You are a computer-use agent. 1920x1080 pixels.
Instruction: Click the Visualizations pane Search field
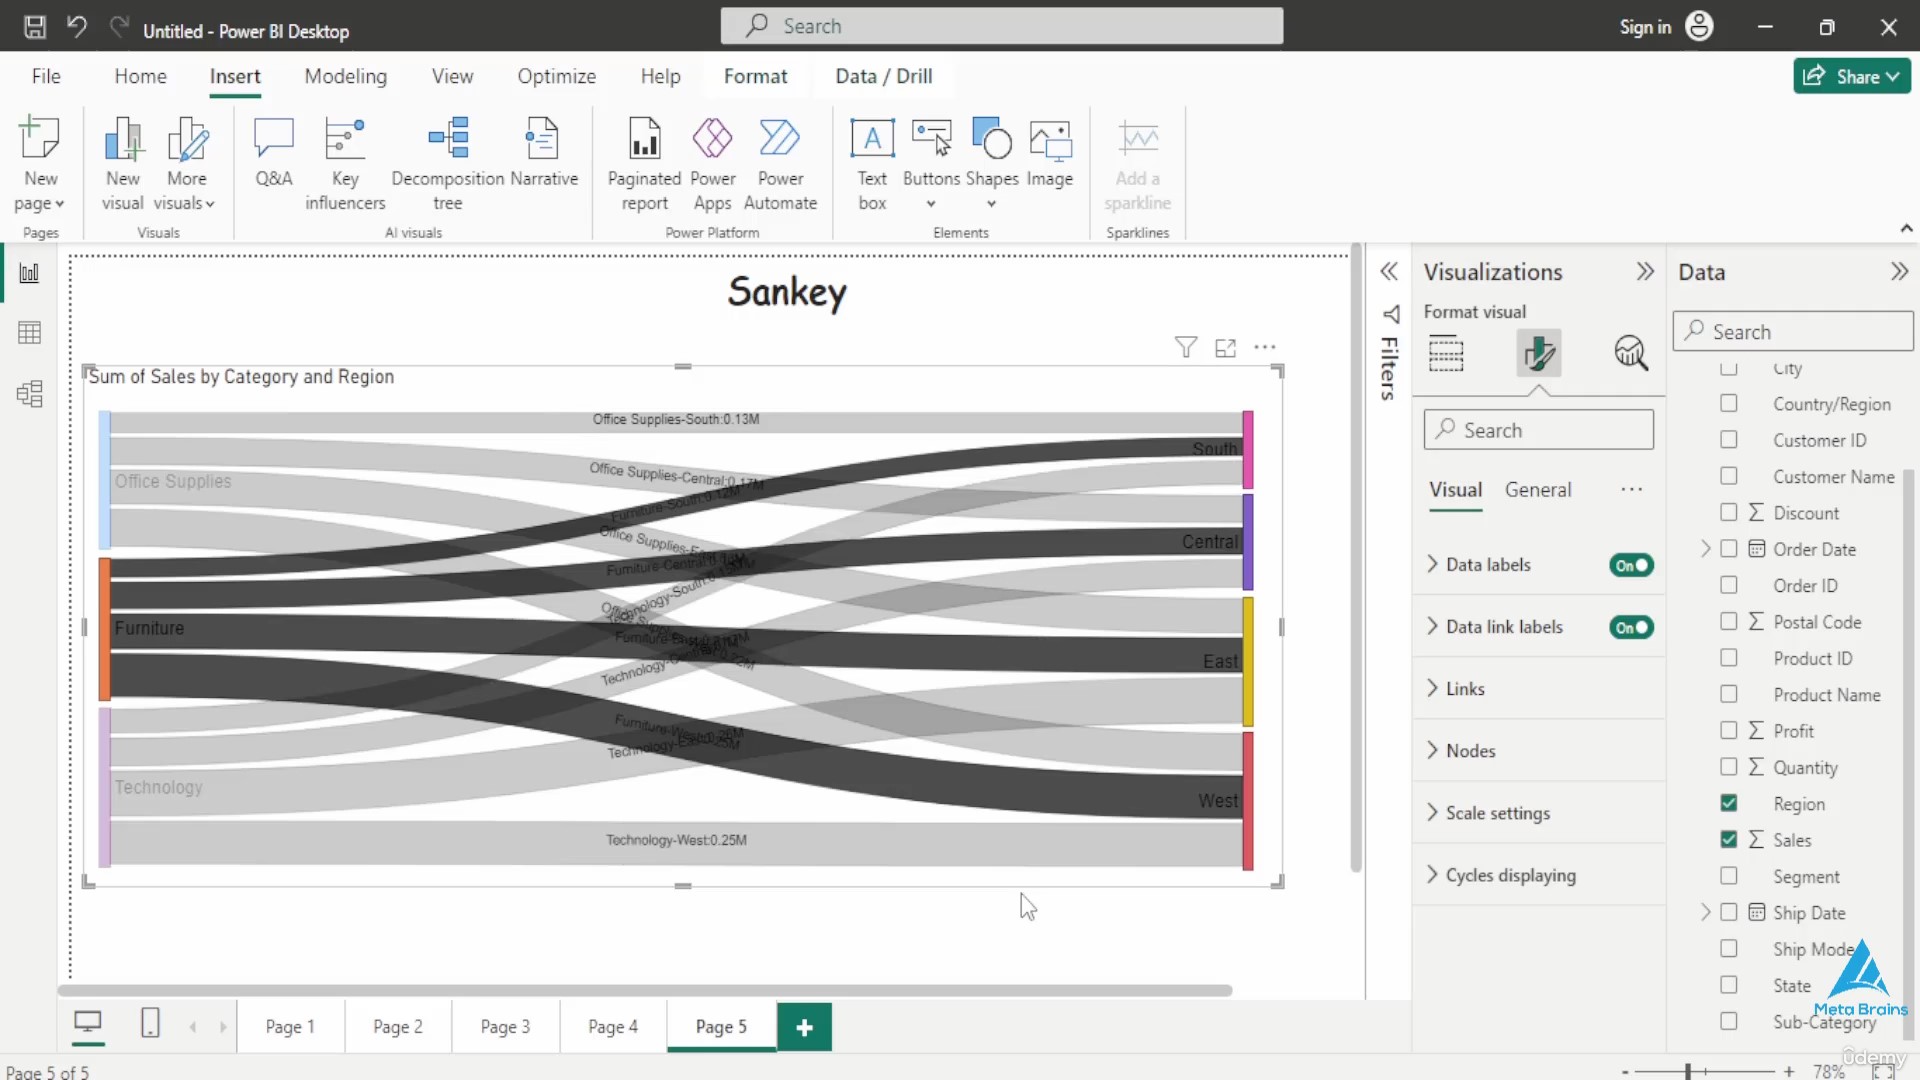point(1538,430)
